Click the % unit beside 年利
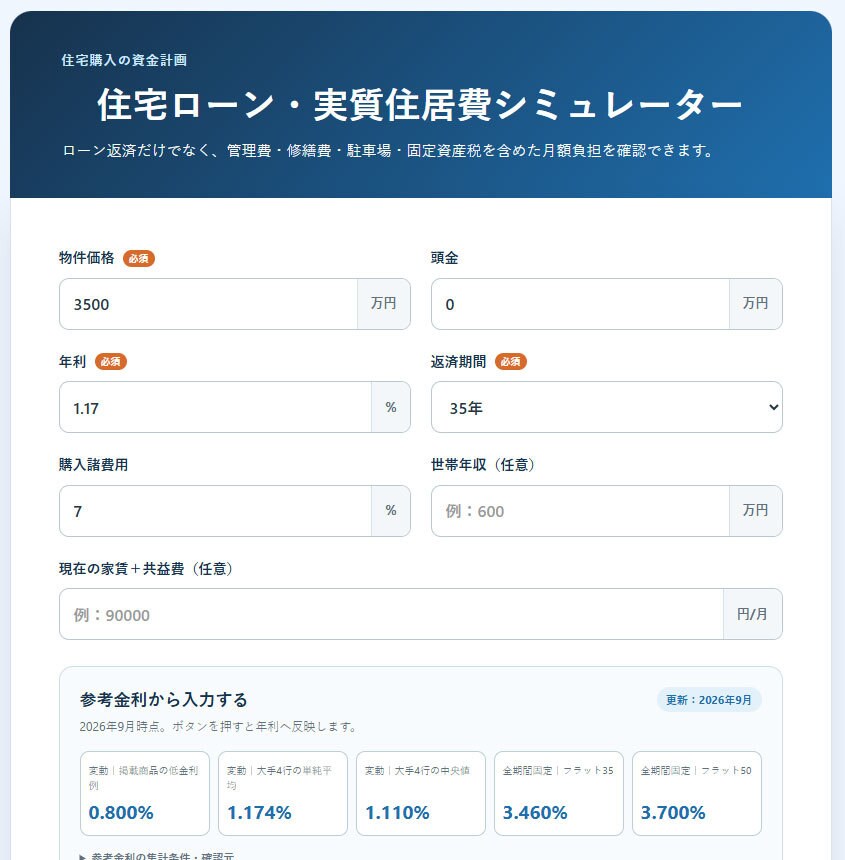The height and width of the screenshot is (860, 845). click(x=390, y=407)
